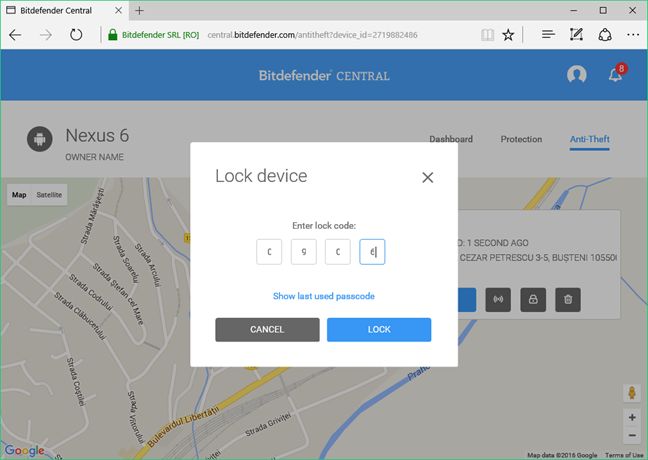Open notifications bell with 8 alerts
Screen dimensions: 648x460
(x=616, y=74)
